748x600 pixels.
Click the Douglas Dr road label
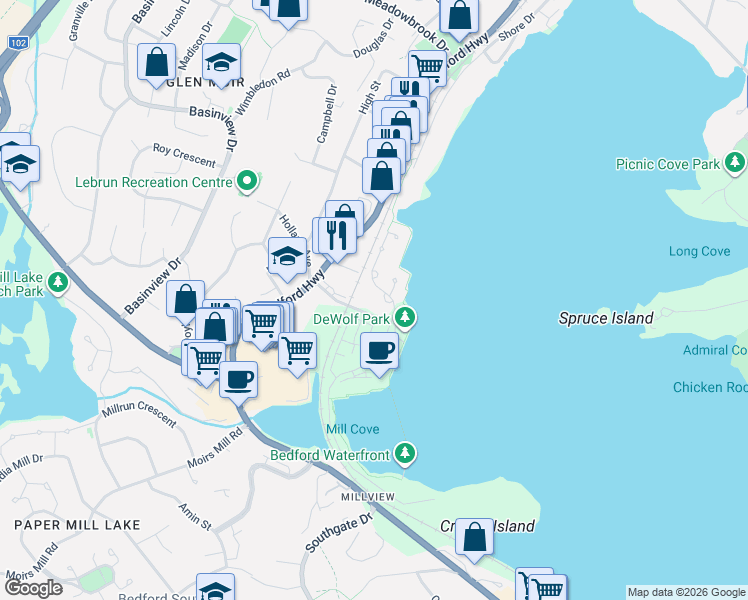[x=373, y=38]
